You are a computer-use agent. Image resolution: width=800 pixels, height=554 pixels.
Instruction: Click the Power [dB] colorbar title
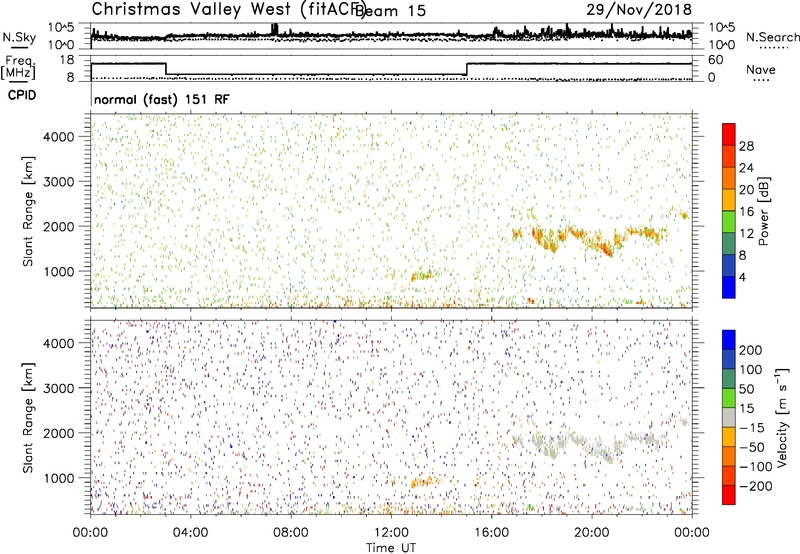pos(763,211)
